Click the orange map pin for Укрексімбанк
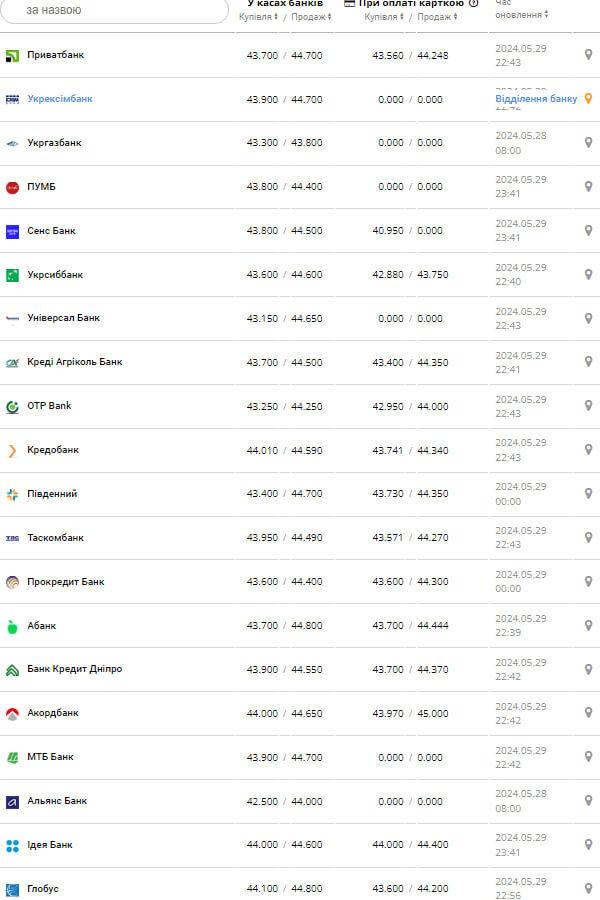The image size is (600, 900). click(x=588, y=98)
